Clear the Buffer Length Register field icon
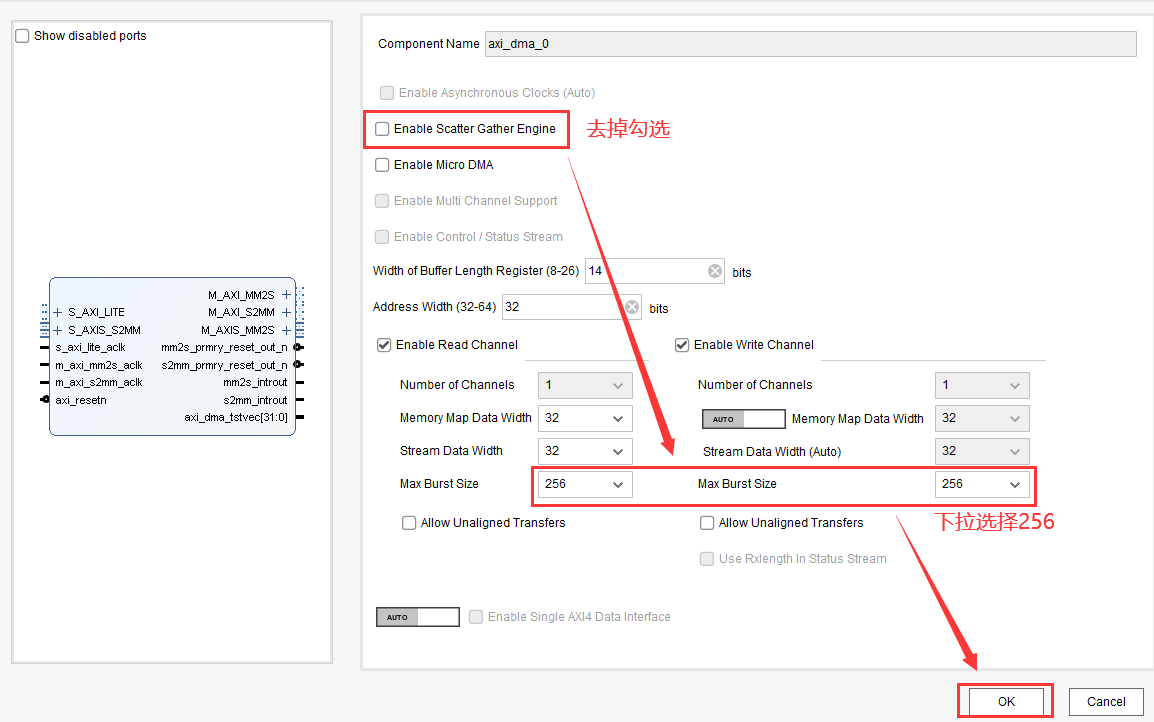Screen dimensions: 1154x722 point(715,271)
